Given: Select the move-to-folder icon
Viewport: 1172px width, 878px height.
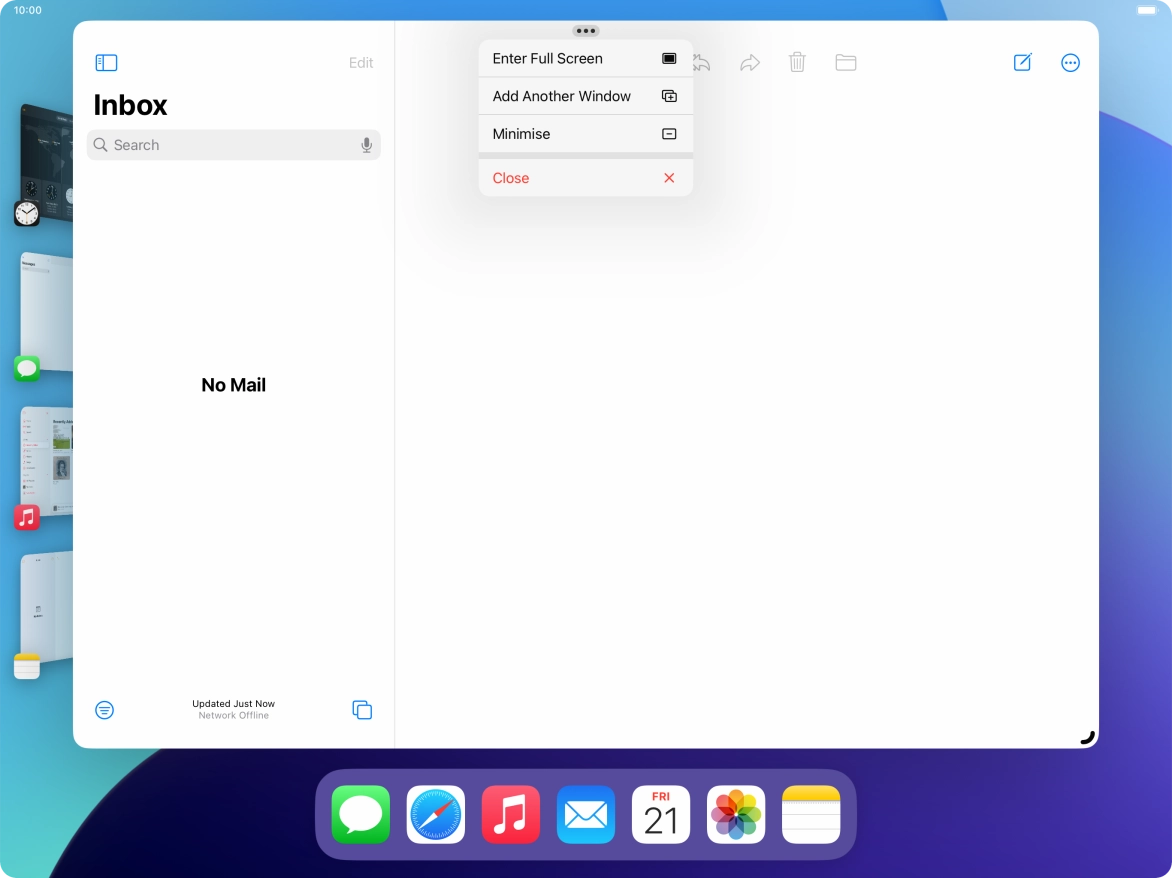Looking at the screenshot, I should tap(845, 62).
